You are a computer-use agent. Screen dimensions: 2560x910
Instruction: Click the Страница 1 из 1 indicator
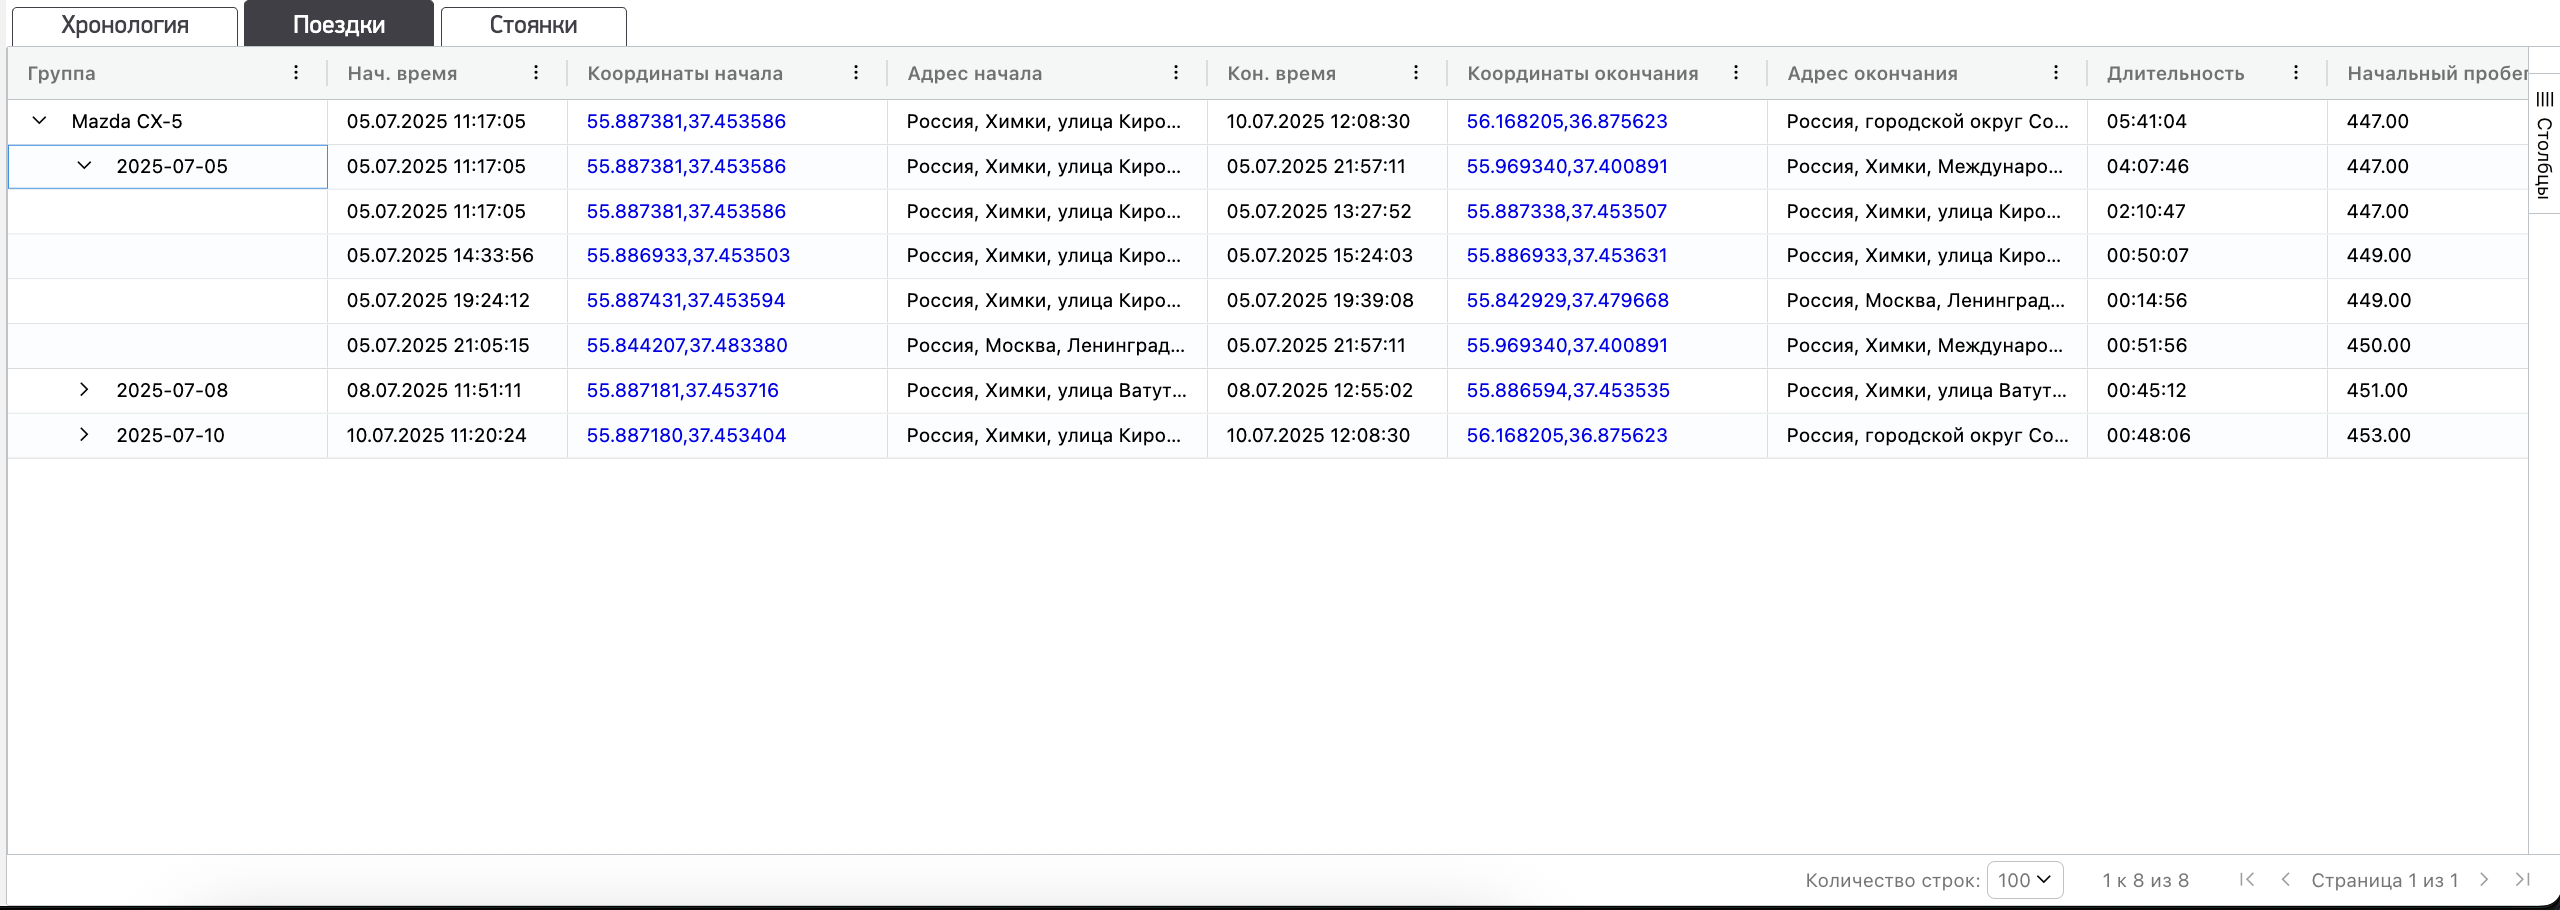(x=2384, y=880)
